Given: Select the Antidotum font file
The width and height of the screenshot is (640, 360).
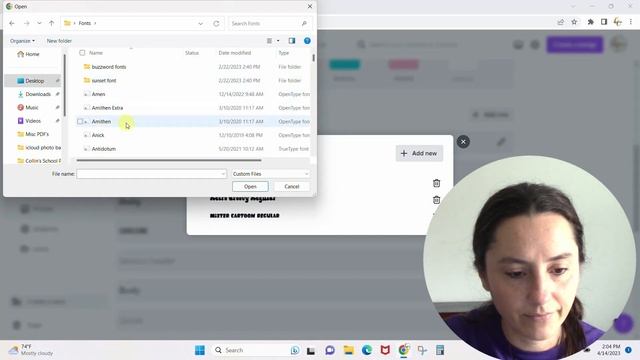Looking at the screenshot, I should (x=104, y=149).
